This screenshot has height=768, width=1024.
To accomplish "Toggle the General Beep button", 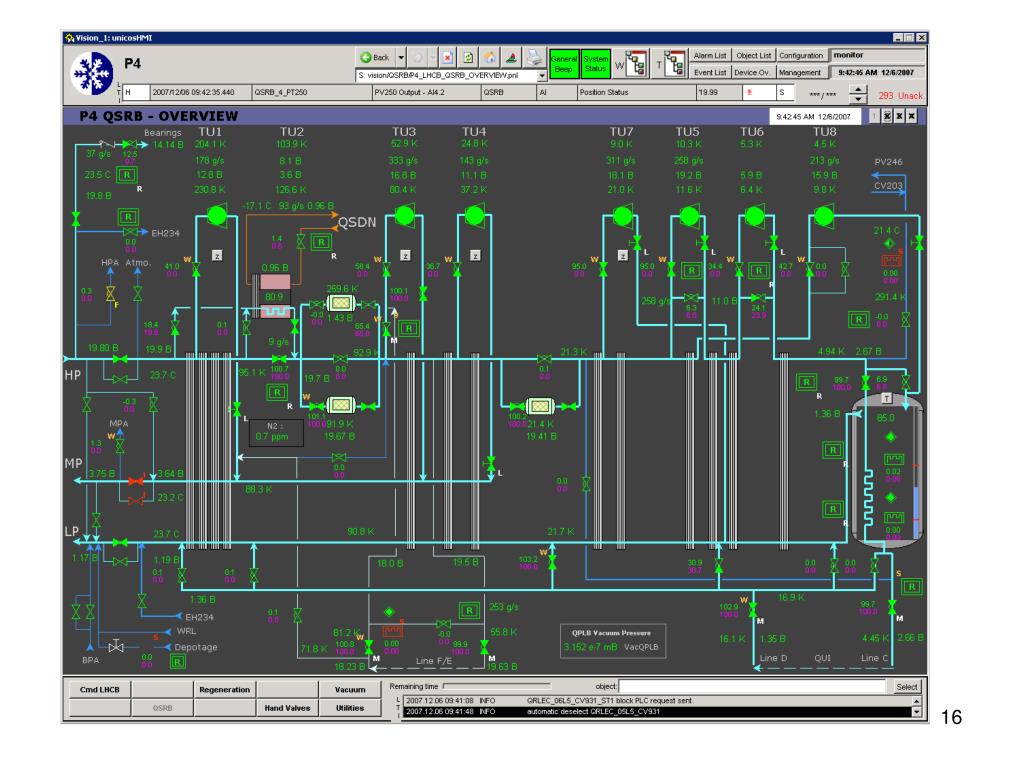I will [564, 64].
